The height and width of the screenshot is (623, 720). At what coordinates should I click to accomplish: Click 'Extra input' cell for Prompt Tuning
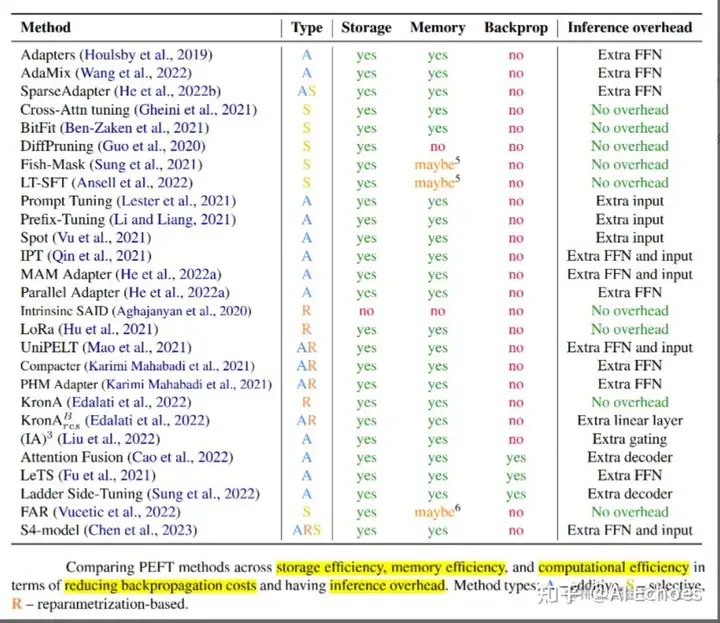pos(630,201)
